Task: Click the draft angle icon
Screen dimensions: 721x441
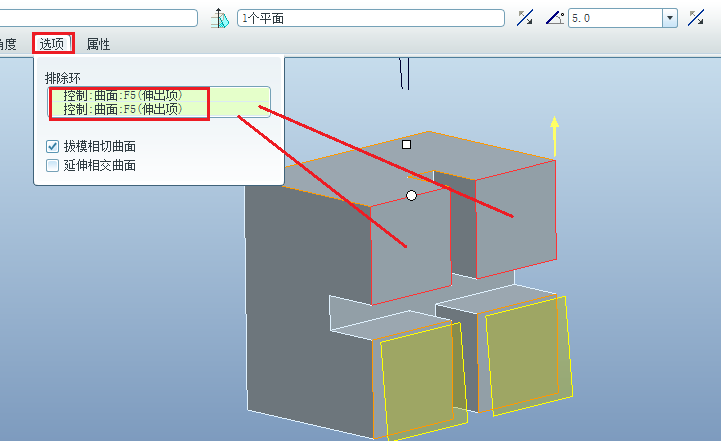Action: click(555, 18)
